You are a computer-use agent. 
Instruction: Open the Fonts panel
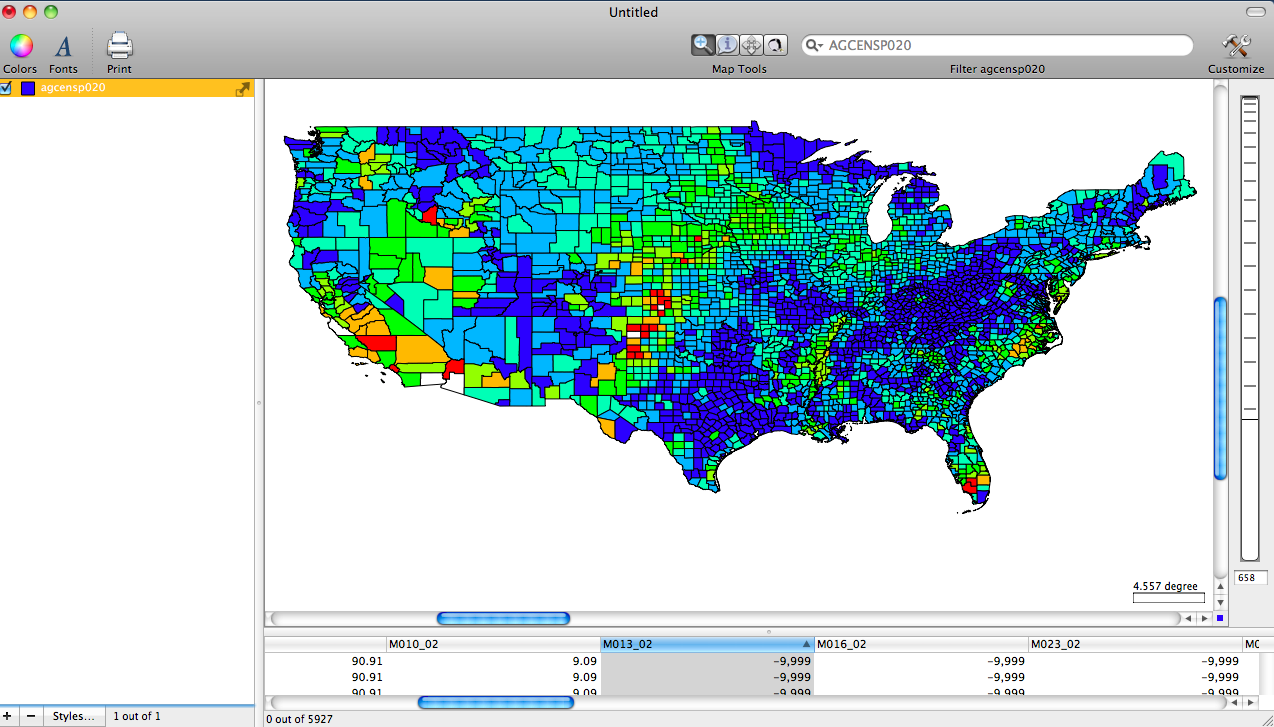click(x=63, y=45)
